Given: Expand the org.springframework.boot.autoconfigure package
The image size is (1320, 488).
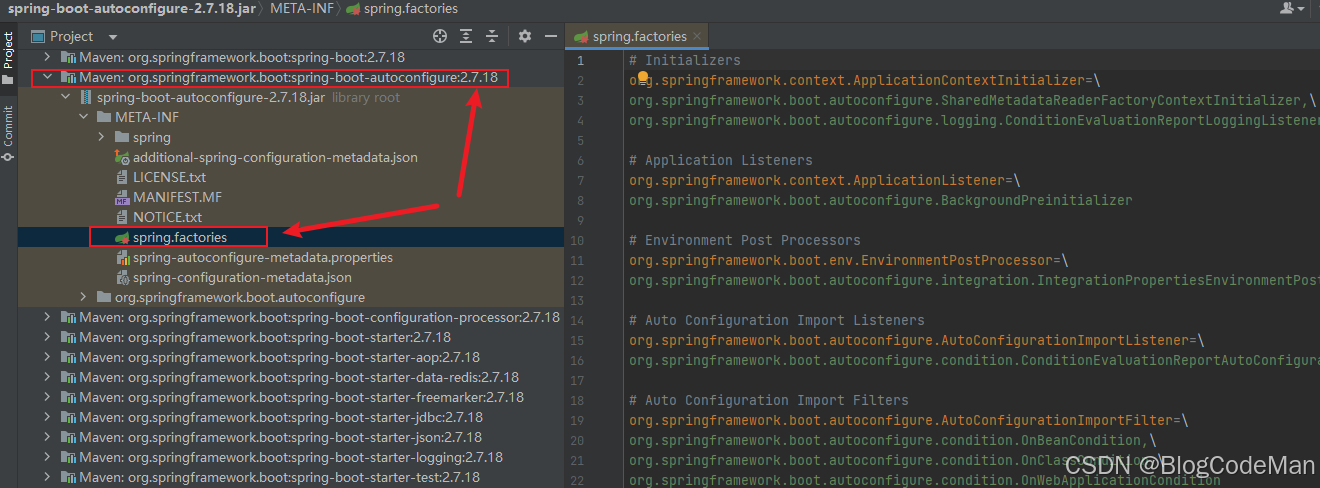Looking at the screenshot, I should (84, 297).
